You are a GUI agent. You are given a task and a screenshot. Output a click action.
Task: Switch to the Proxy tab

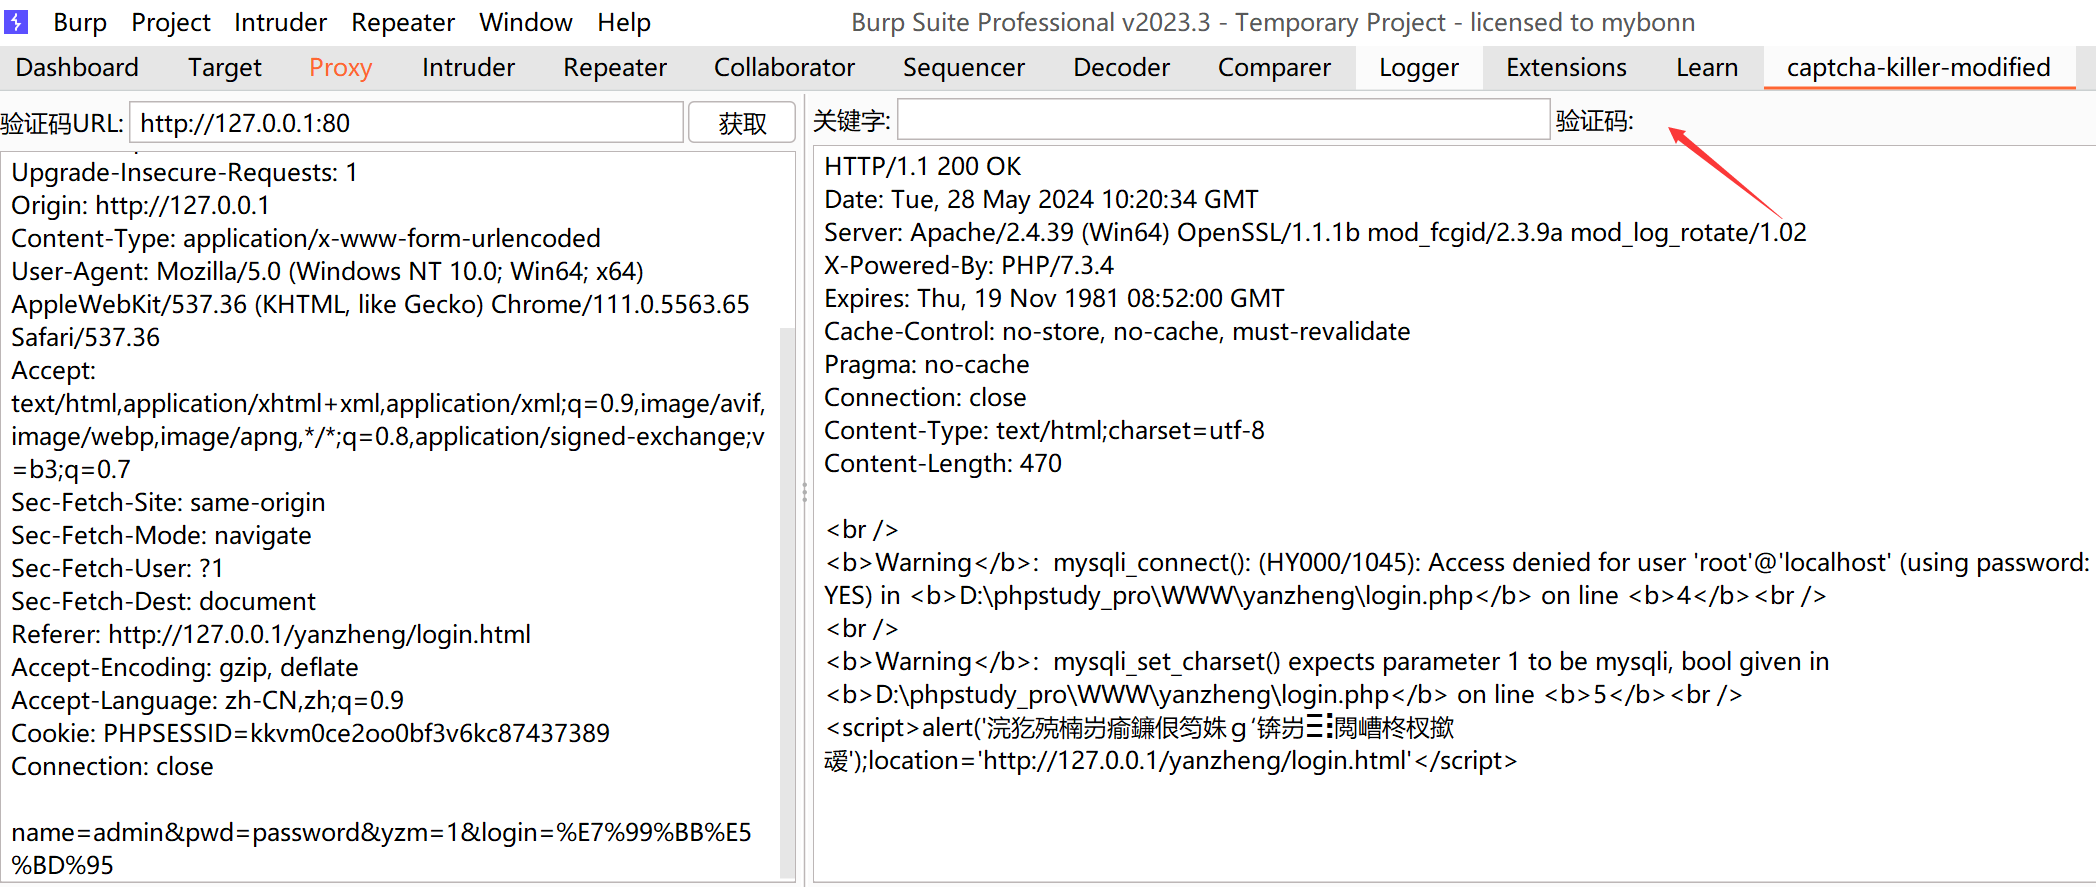click(x=340, y=67)
